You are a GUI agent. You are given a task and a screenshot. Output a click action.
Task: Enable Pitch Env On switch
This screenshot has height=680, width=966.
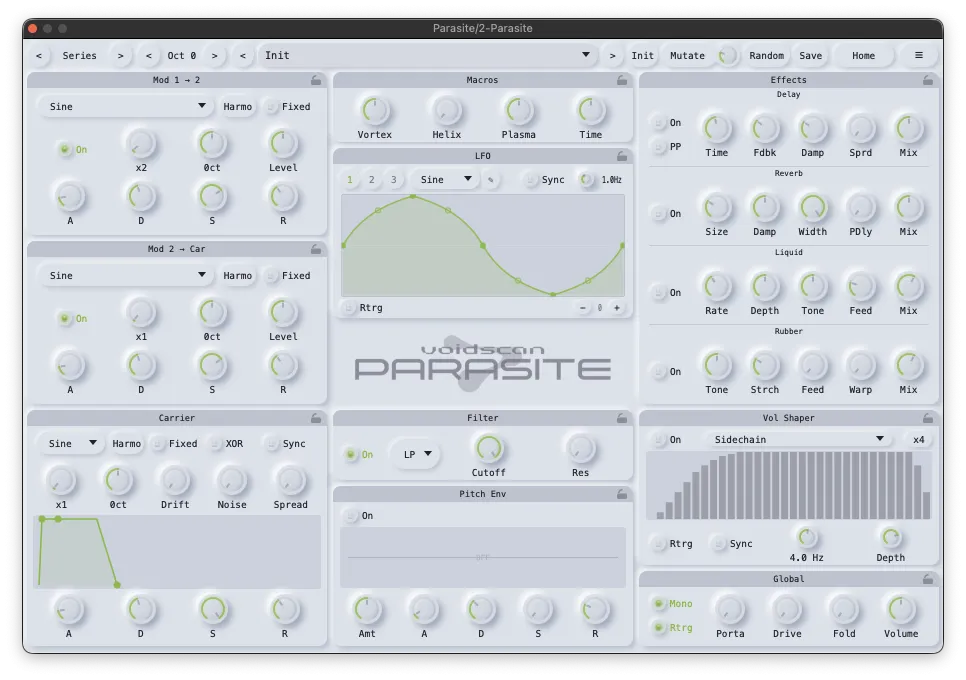[x=359, y=516]
